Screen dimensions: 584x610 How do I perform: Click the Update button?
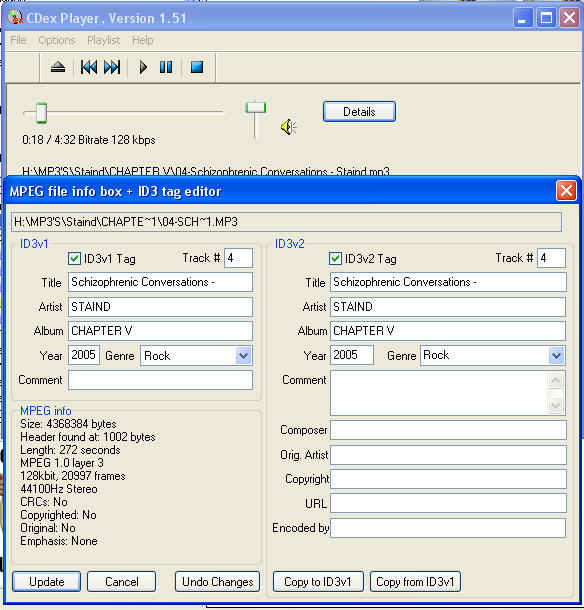[x=47, y=582]
